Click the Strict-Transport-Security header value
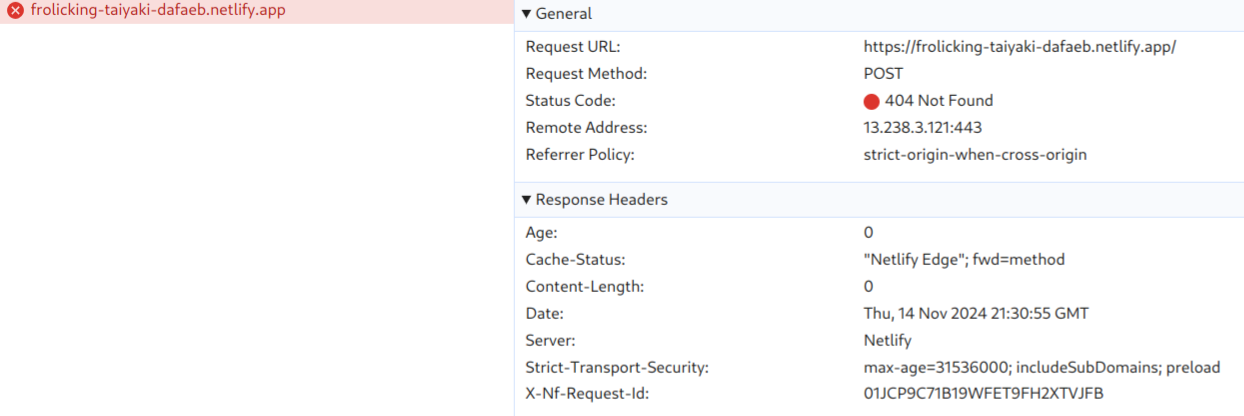The image size is (1244, 416). (1042, 368)
